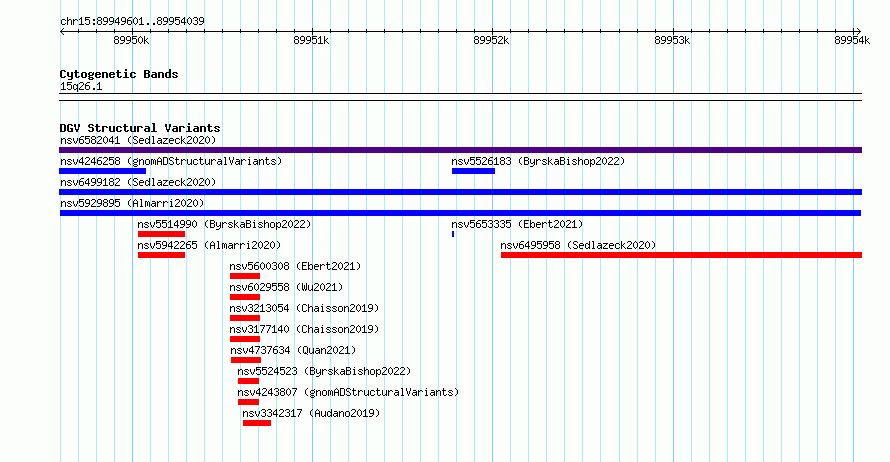Click the DGV Structural Variants track title
Image resolution: width=890 pixels, height=462 pixels.
click(x=140, y=128)
